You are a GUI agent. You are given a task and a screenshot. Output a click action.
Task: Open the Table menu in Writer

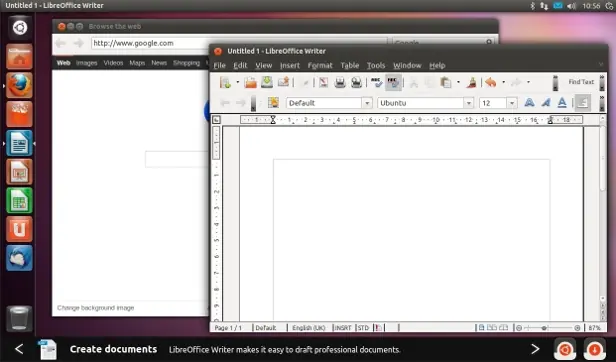coord(350,65)
